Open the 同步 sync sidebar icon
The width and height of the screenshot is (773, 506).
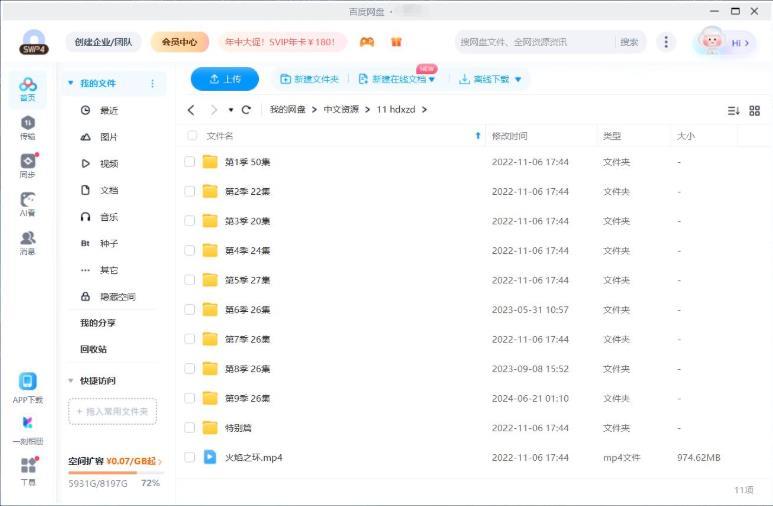coord(28,166)
